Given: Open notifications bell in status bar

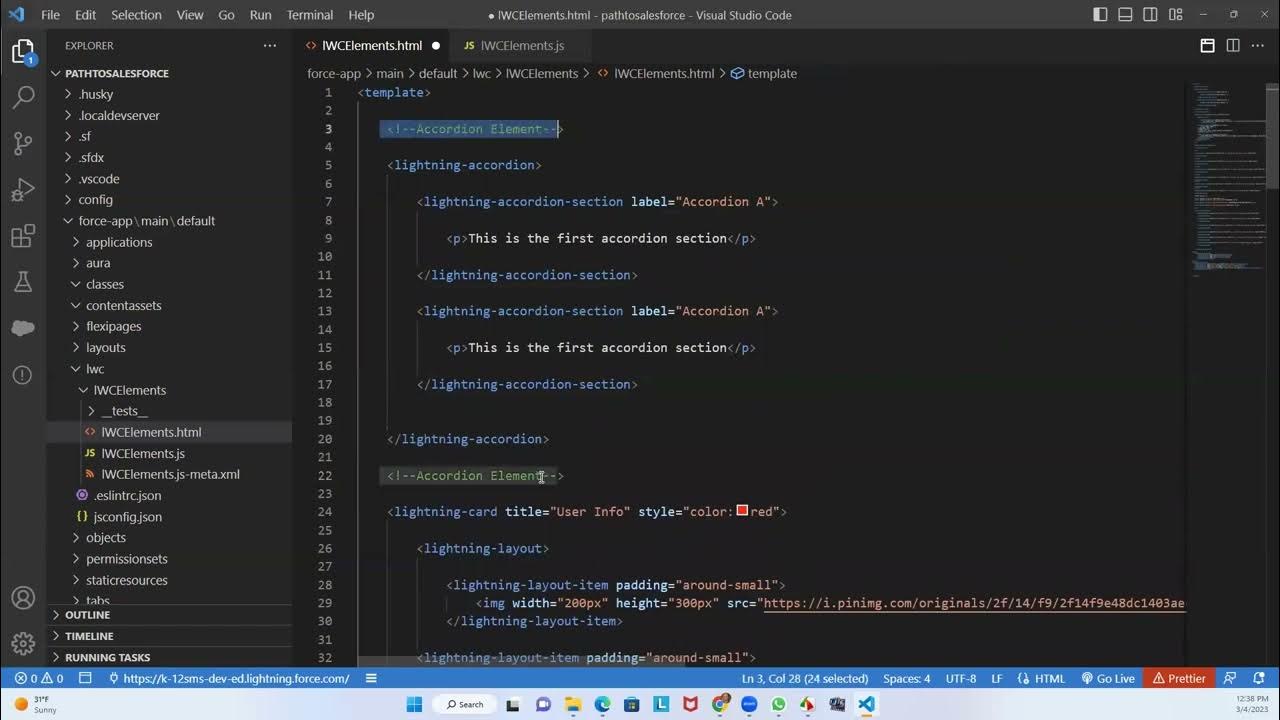Looking at the screenshot, I should coord(1257,678).
